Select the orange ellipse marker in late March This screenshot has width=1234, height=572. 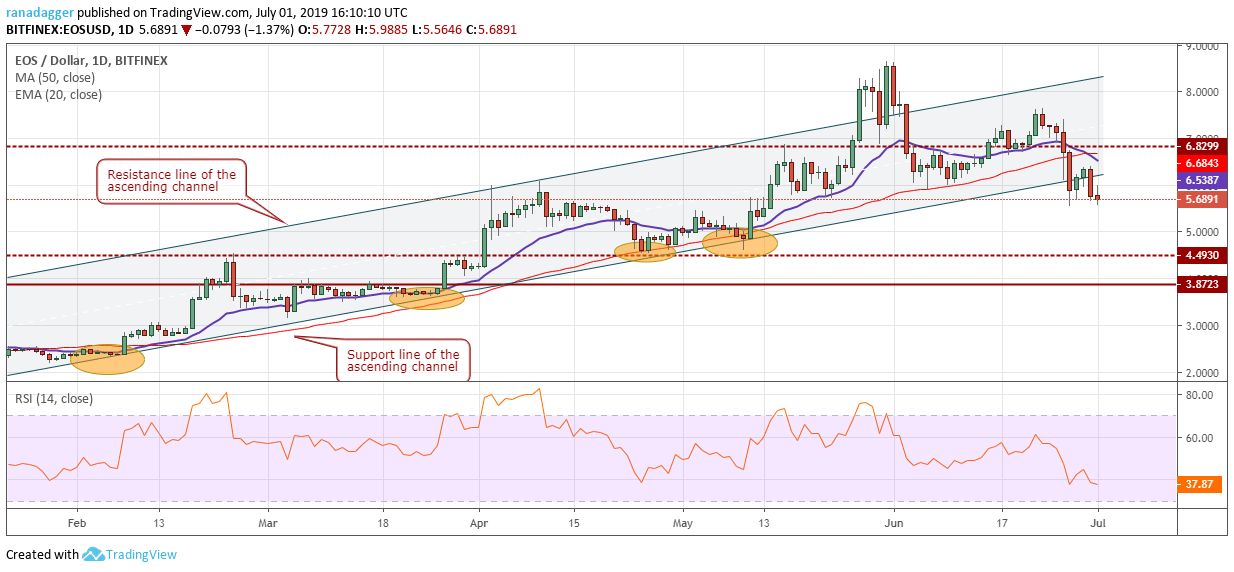click(x=427, y=296)
